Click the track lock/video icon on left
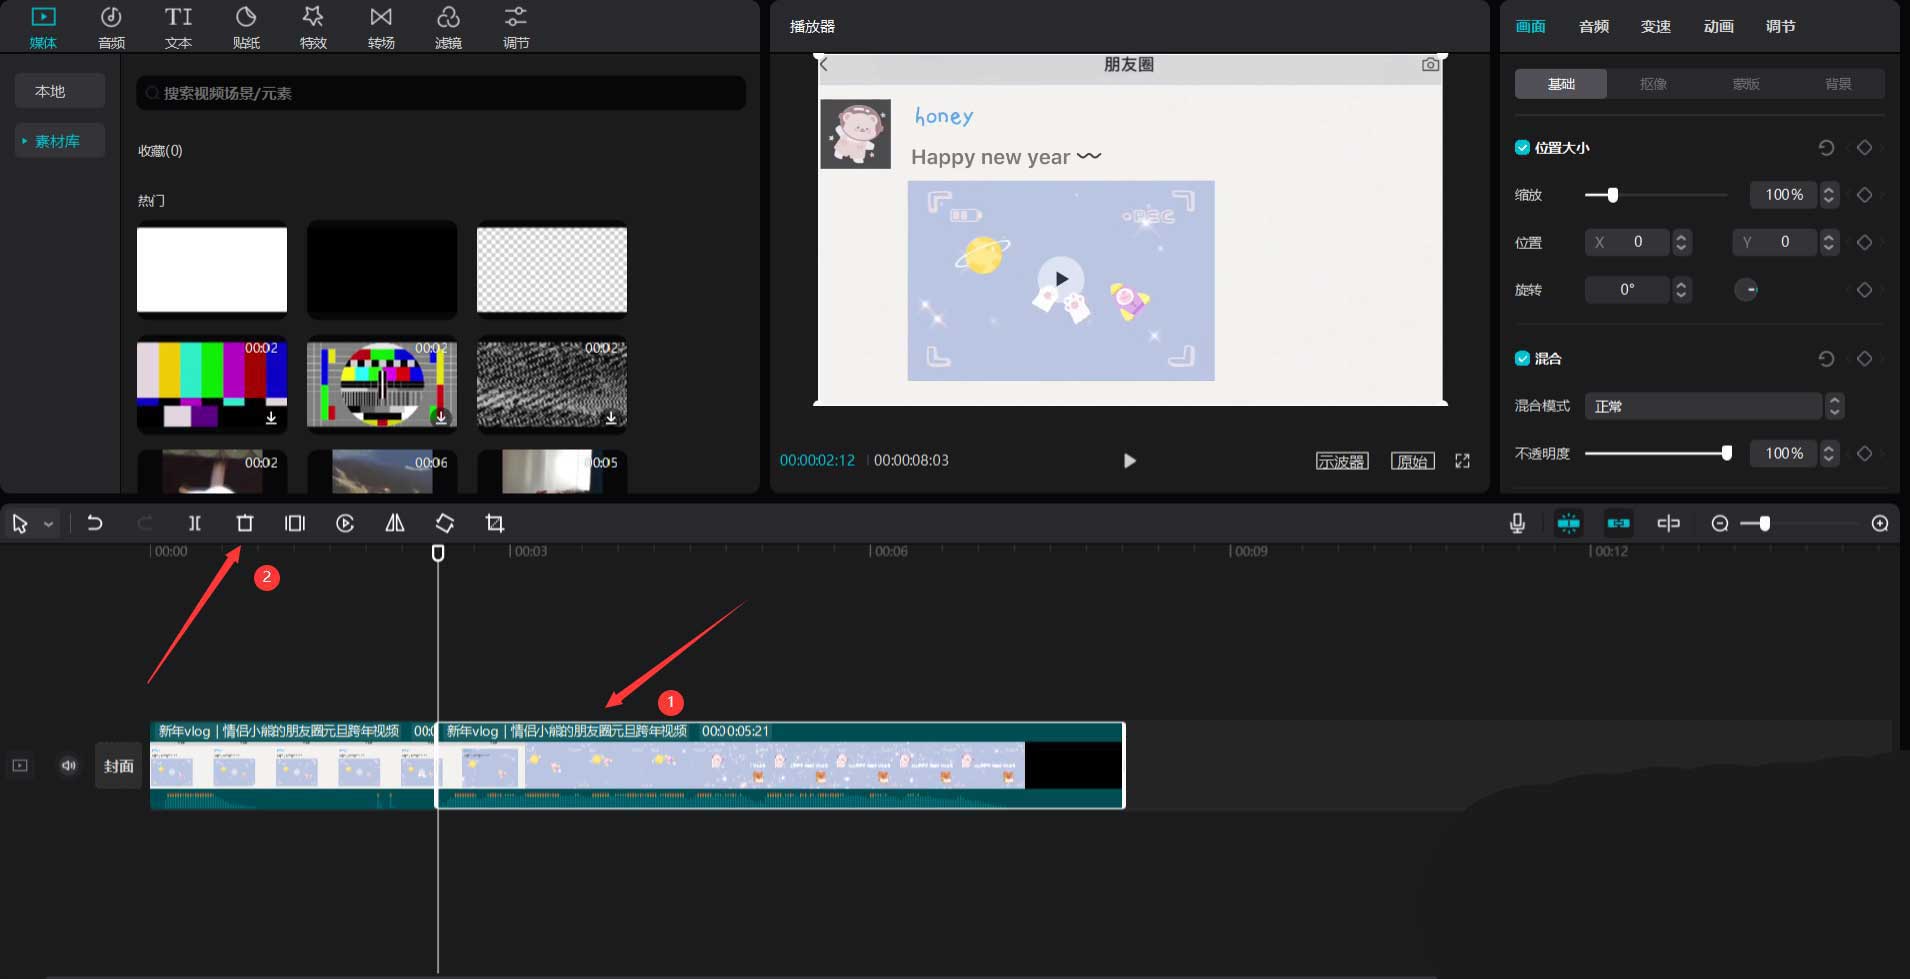This screenshot has height=979, width=1910. (x=20, y=766)
